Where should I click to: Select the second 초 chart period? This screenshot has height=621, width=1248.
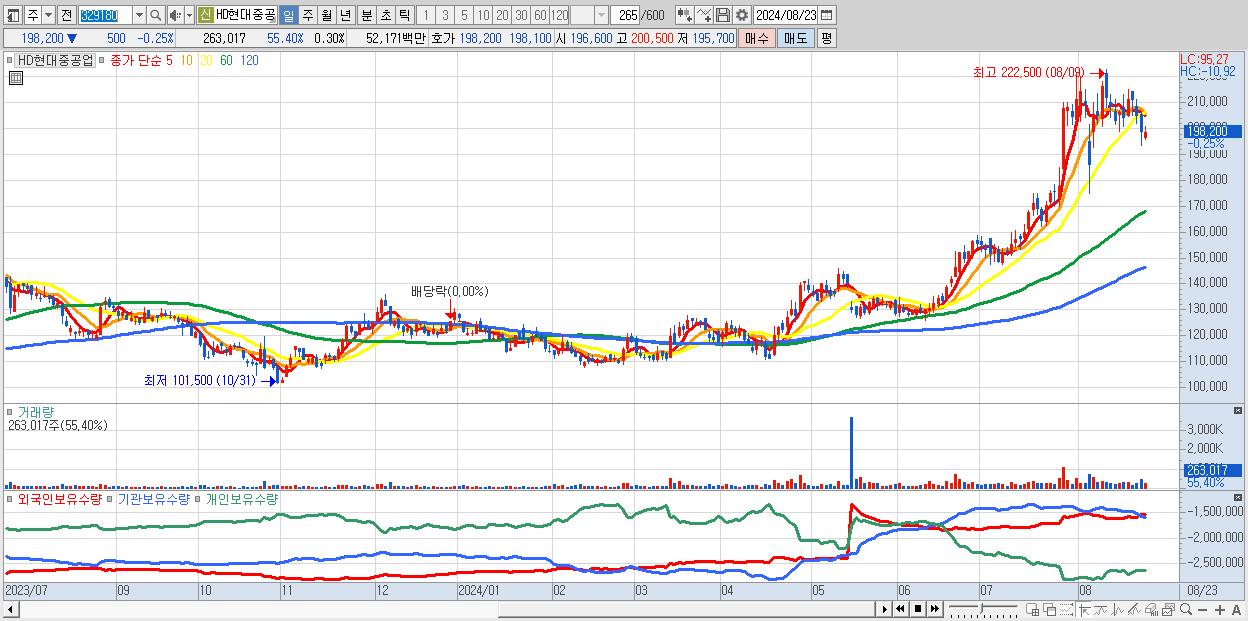point(386,15)
